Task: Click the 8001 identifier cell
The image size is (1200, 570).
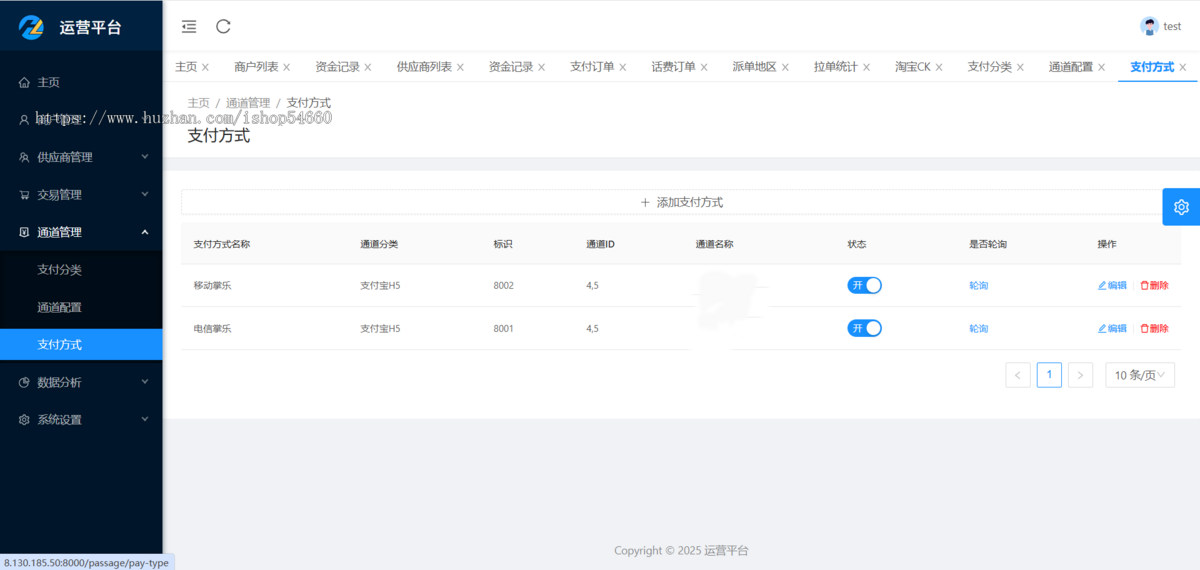Action: (503, 328)
